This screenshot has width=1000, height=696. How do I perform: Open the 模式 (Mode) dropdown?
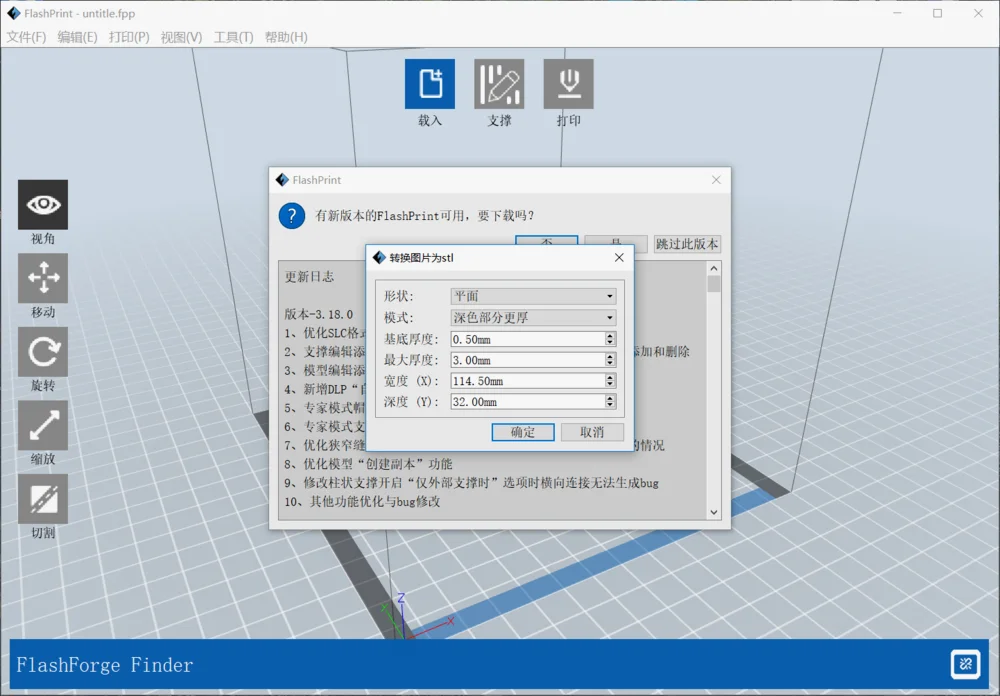click(x=533, y=317)
